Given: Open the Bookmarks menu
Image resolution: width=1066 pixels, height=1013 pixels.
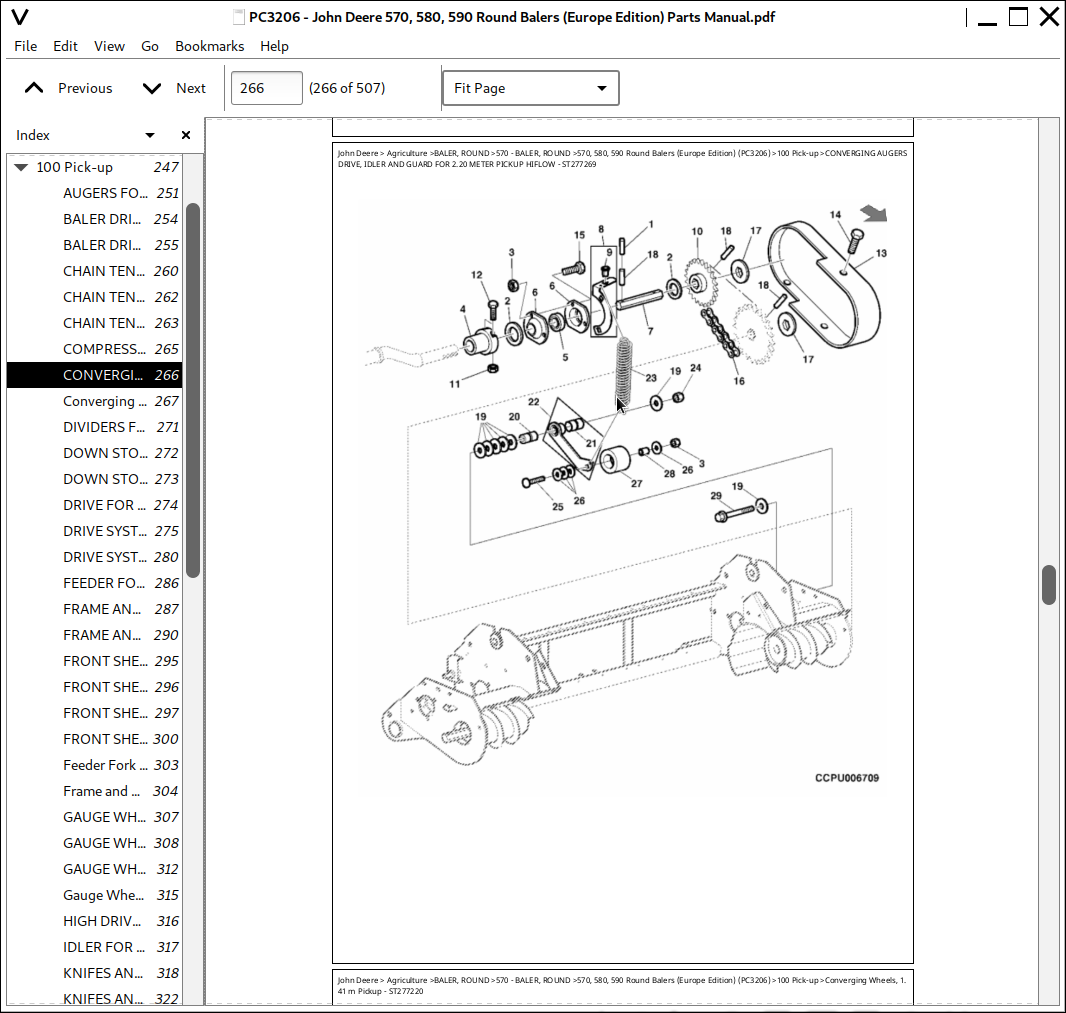Looking at the screenshot, I should click(209, 46).
